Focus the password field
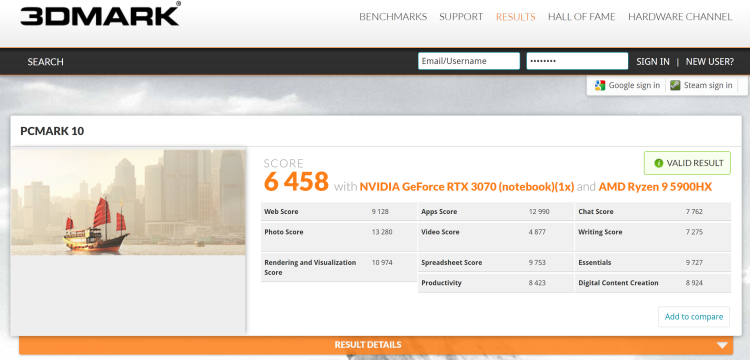This screenshot has width=750, height=360. 577,61
